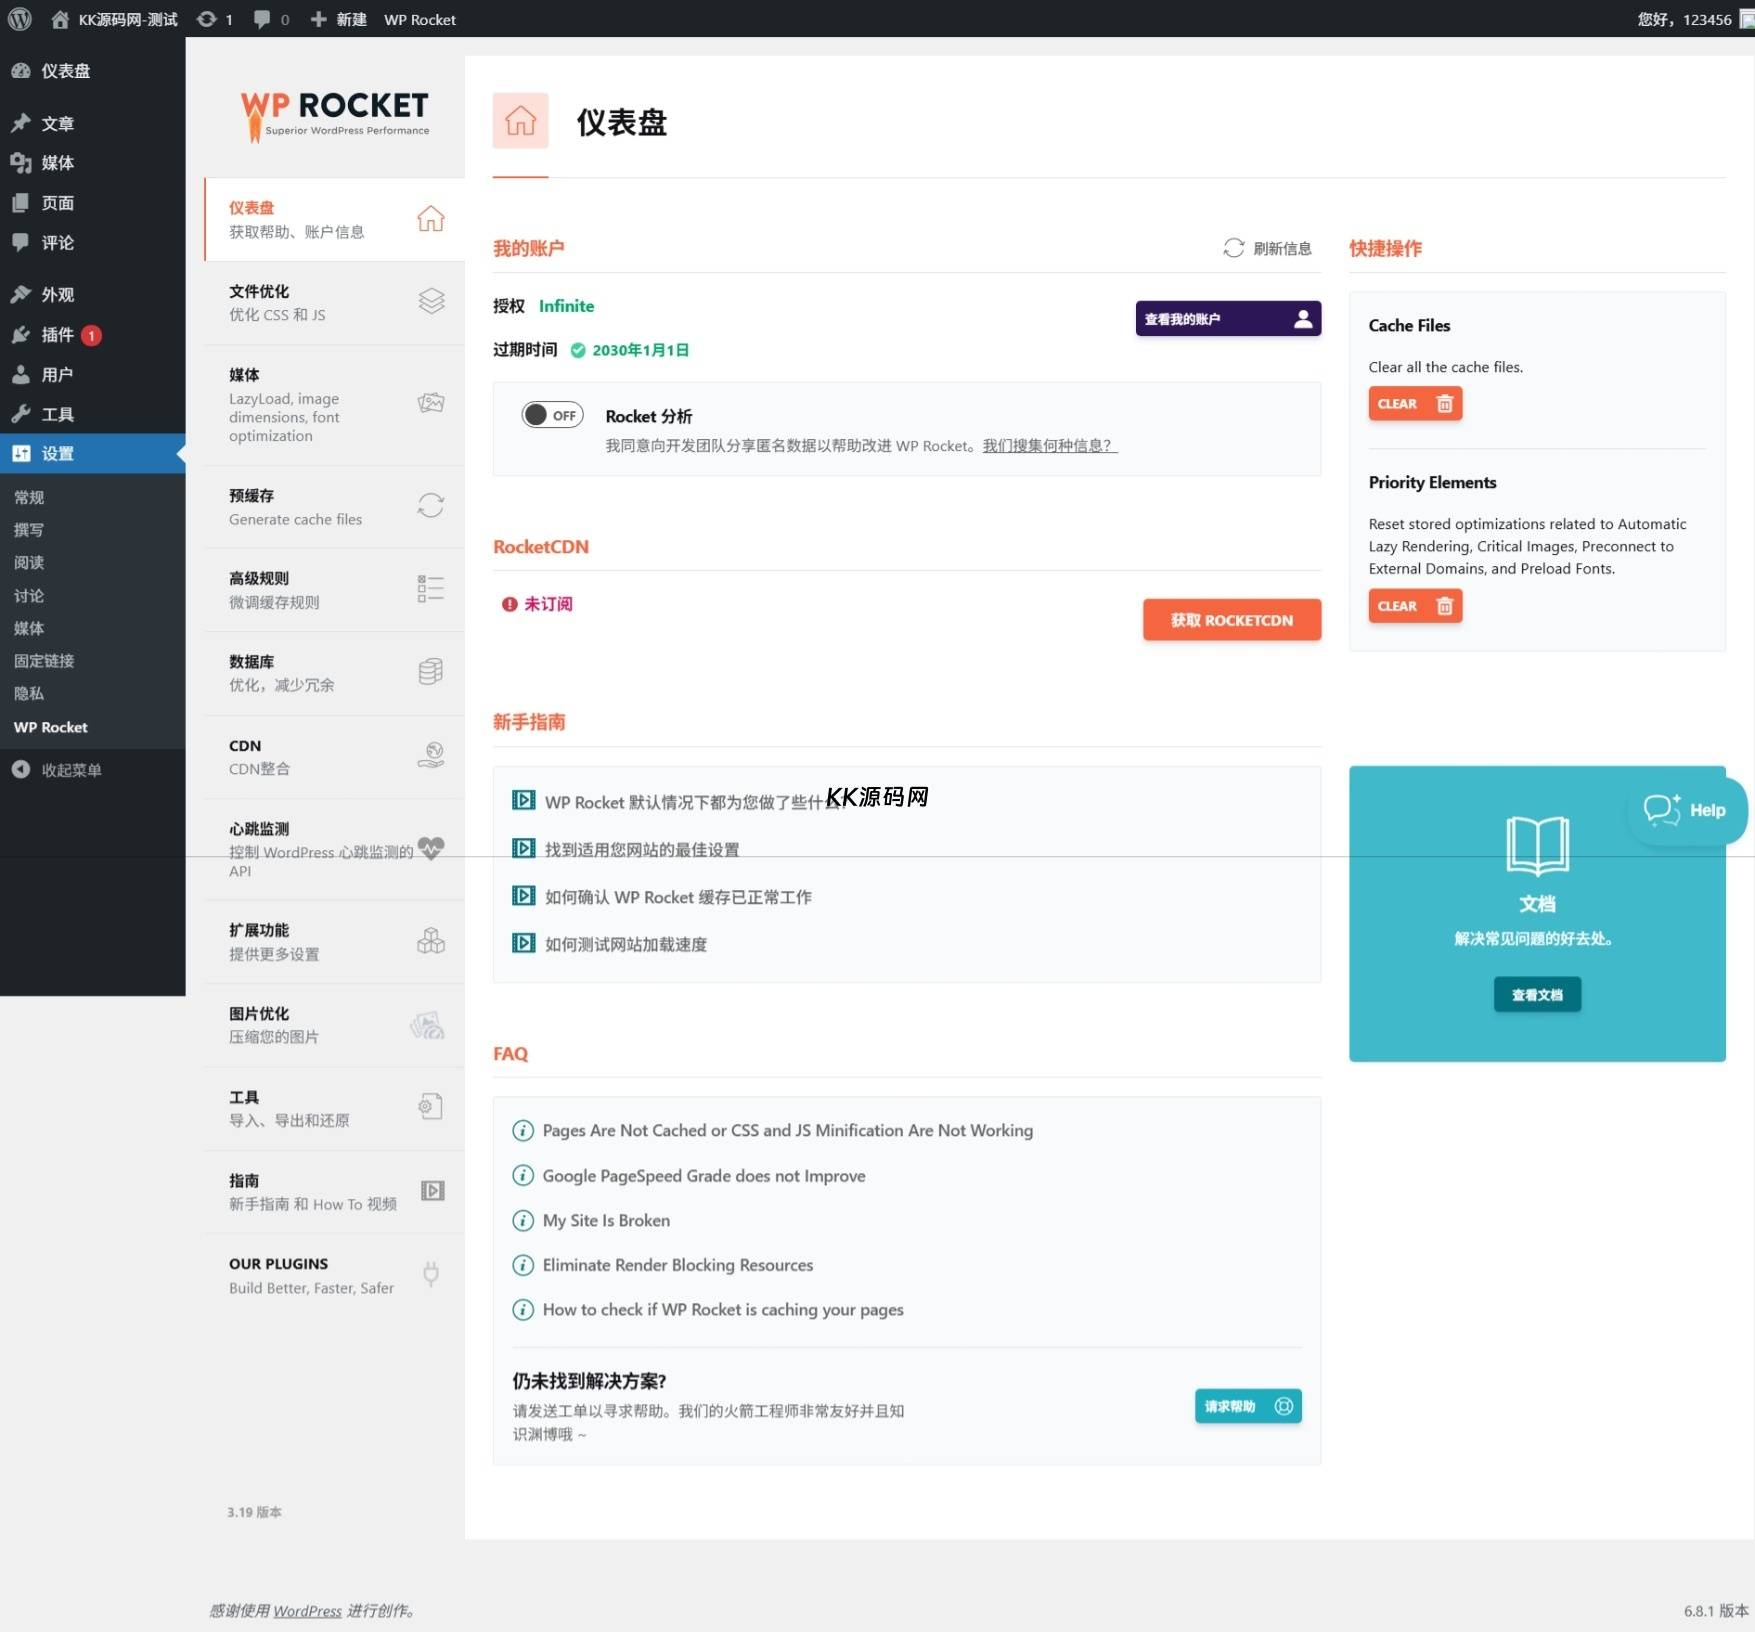Open CDN整合 tab

[335, 757]
